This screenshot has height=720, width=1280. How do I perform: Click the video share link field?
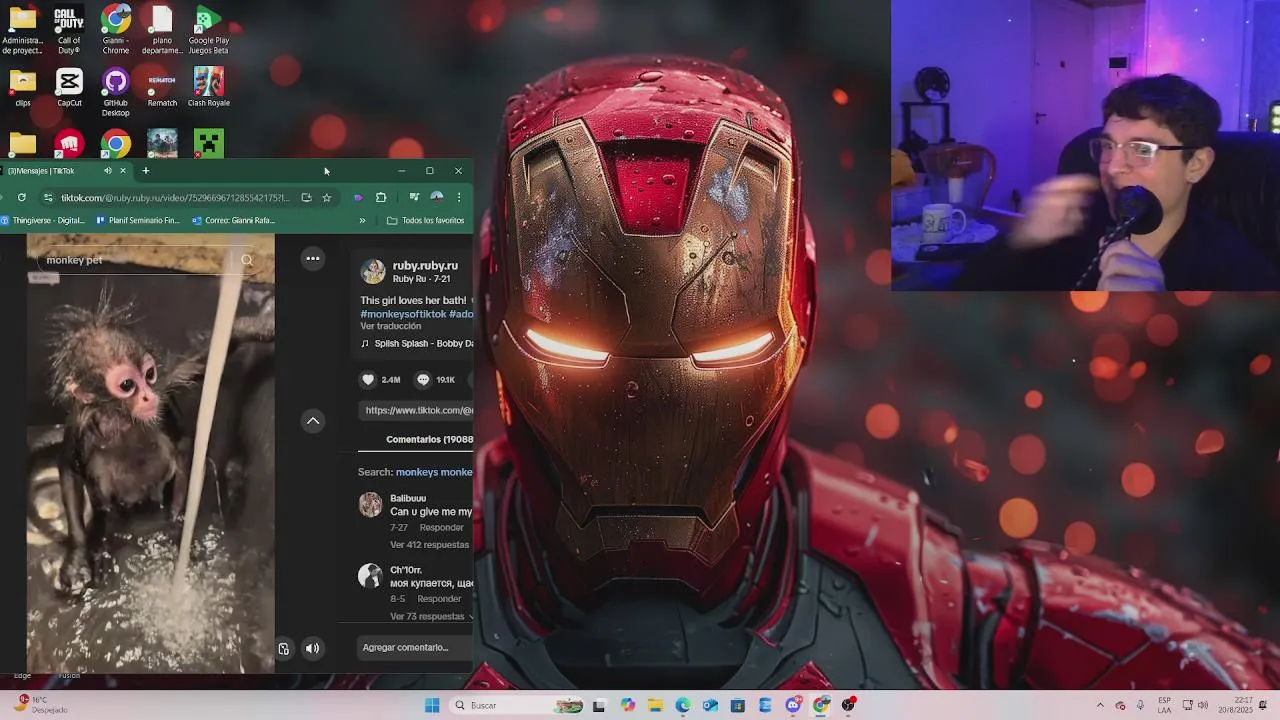click(x=416, y=410)
